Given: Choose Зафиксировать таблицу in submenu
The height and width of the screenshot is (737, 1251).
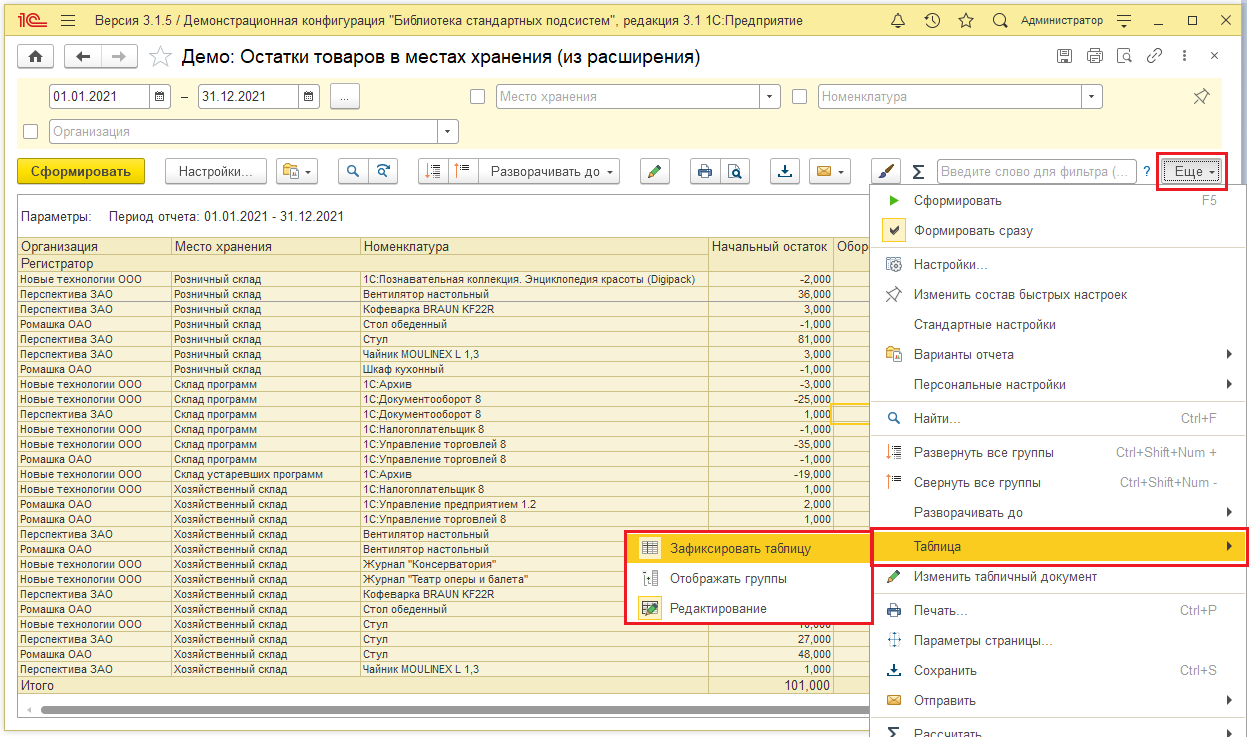Looking at the screenshot, I should pos(749,548).
